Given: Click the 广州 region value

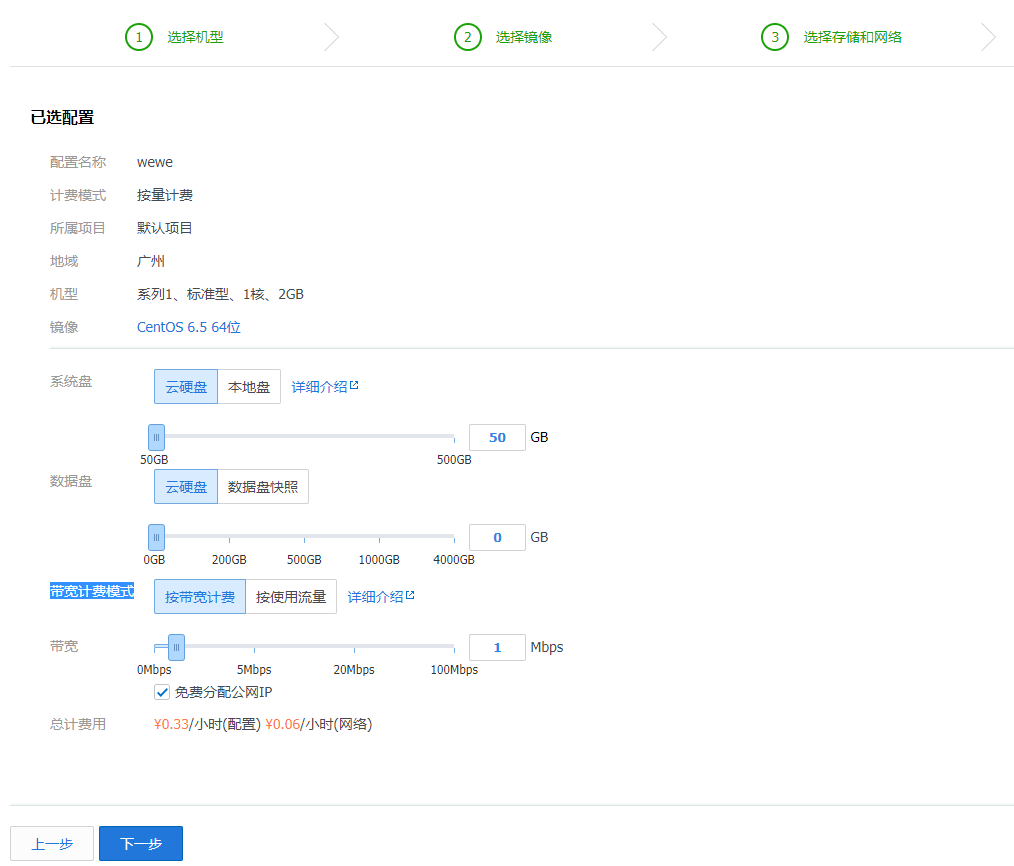Looking at the screenshot, I should [x=151, y=261].
